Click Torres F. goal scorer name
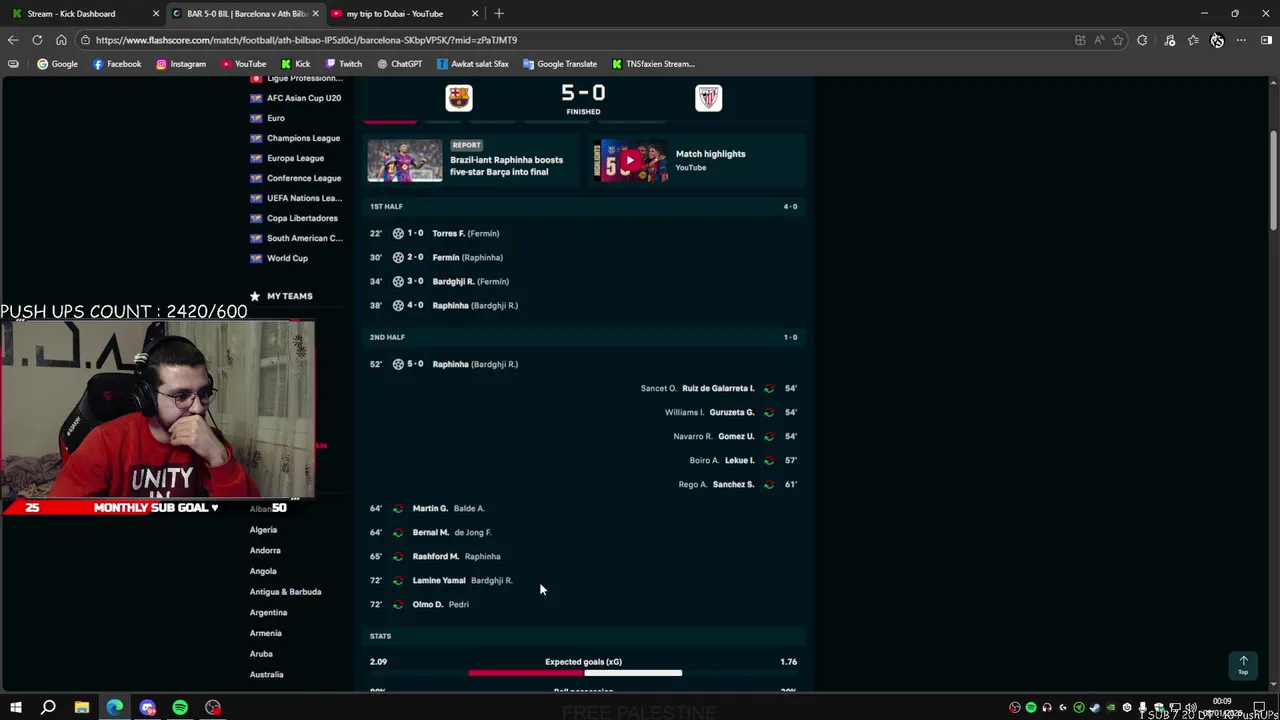1280x720 pixels. [448, 233]
